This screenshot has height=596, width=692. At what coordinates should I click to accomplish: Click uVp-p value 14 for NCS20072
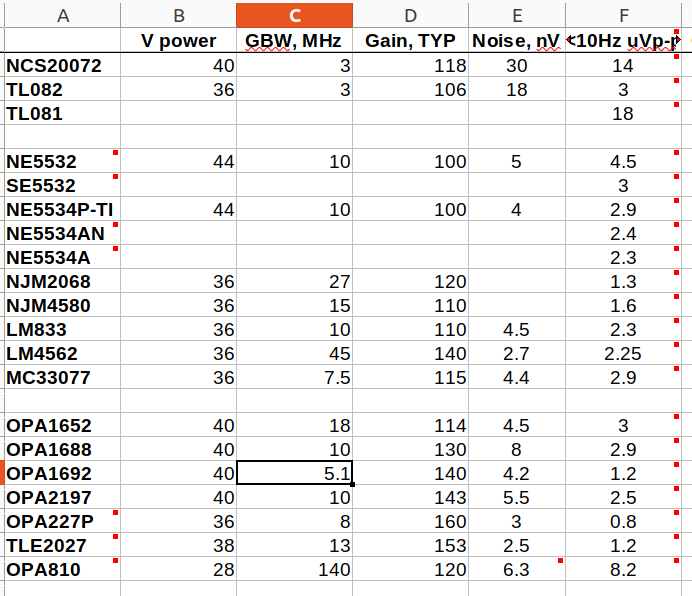(x=623, y=65)
